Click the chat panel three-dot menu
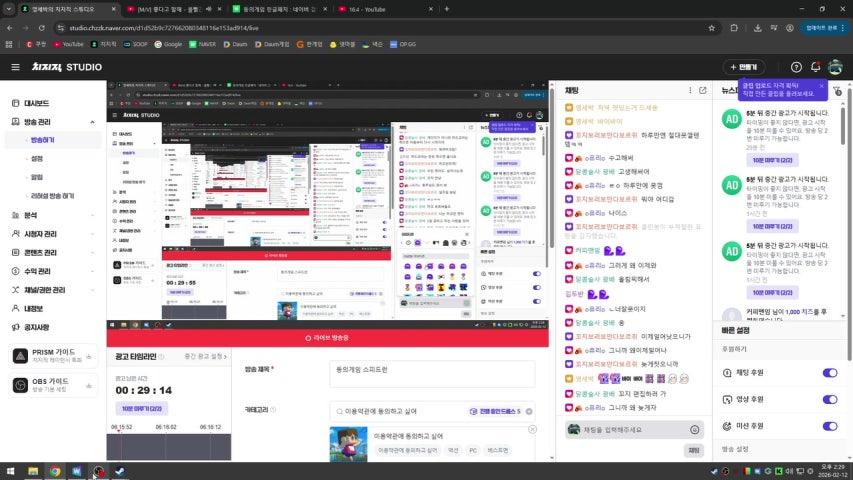 pos(690,90)
